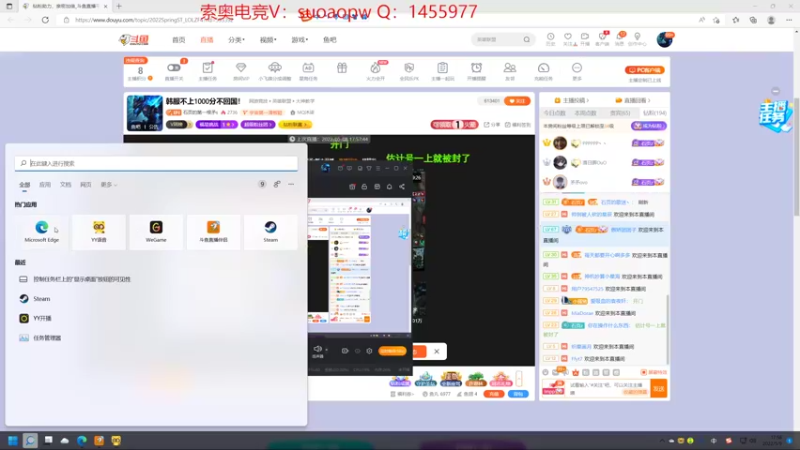Click the chat message input box
This screenshot has height=450, width=800.
coord(608,389)
